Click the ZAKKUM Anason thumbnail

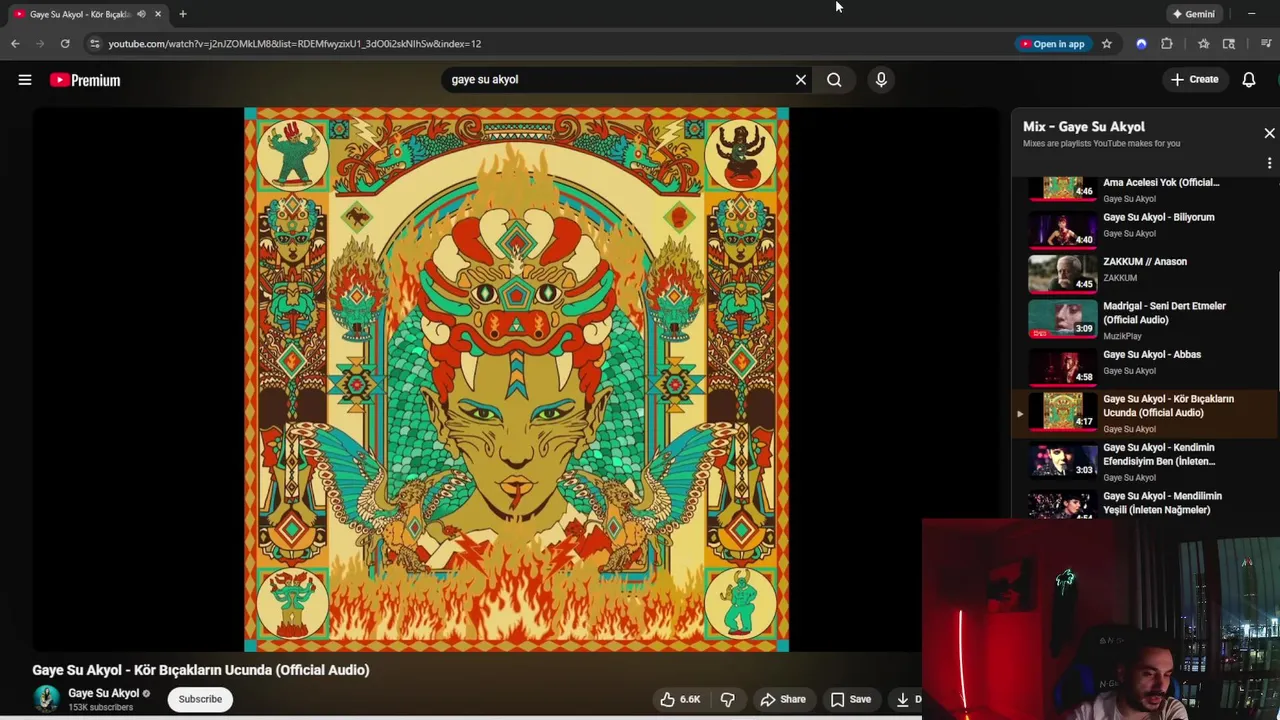(1062, 273)
